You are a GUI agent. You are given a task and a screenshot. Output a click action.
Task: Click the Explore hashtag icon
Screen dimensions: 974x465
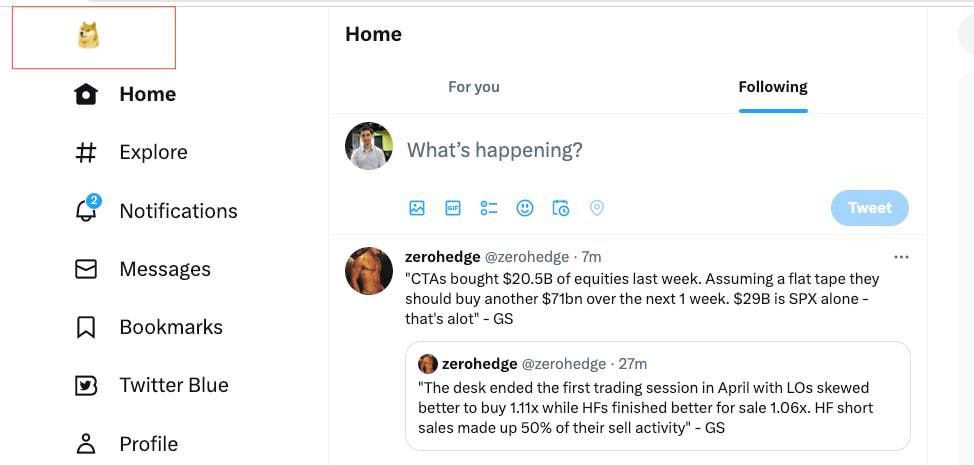pyautogui.click(x=86, y=152)
